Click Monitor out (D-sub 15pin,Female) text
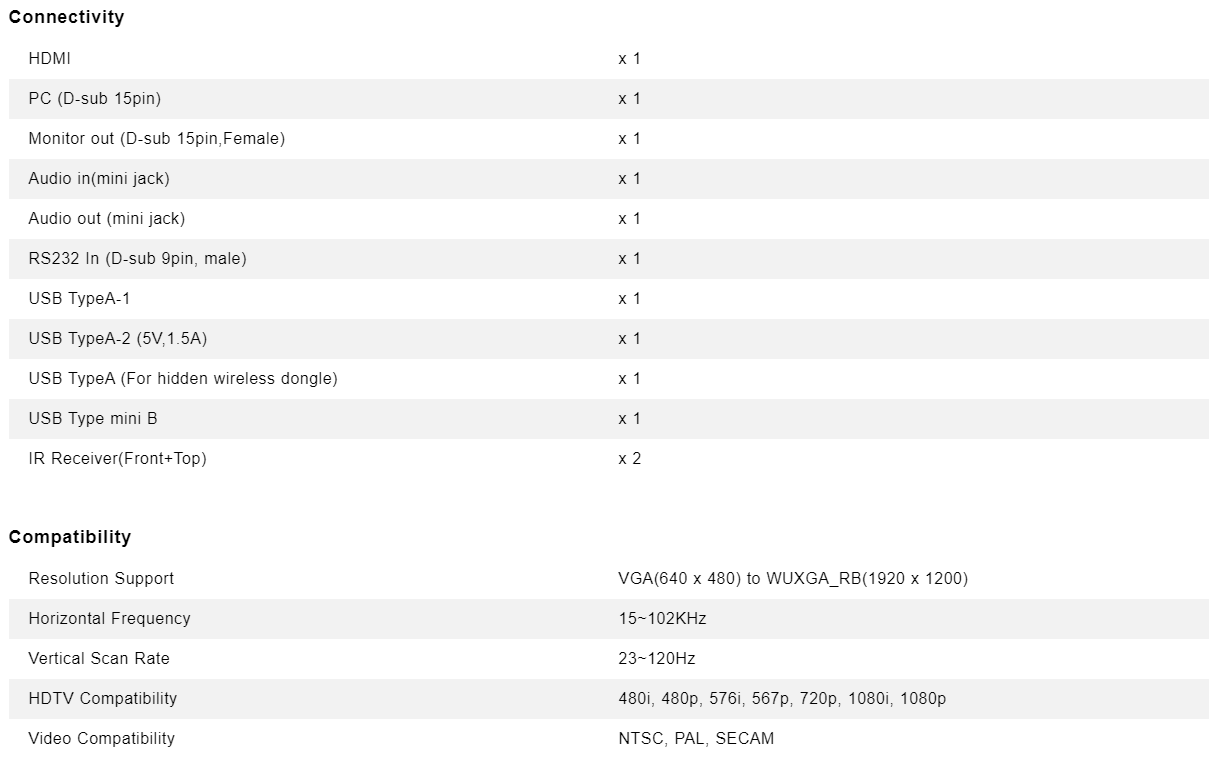Viewport: 1212px width, 760px height. [x=157, y=139]
